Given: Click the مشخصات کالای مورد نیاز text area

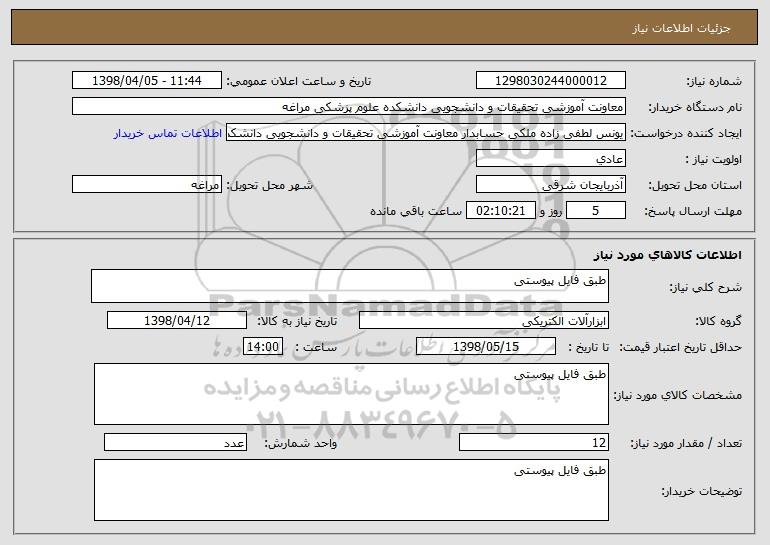Looking at the screenshot, I should coord(351,394).
